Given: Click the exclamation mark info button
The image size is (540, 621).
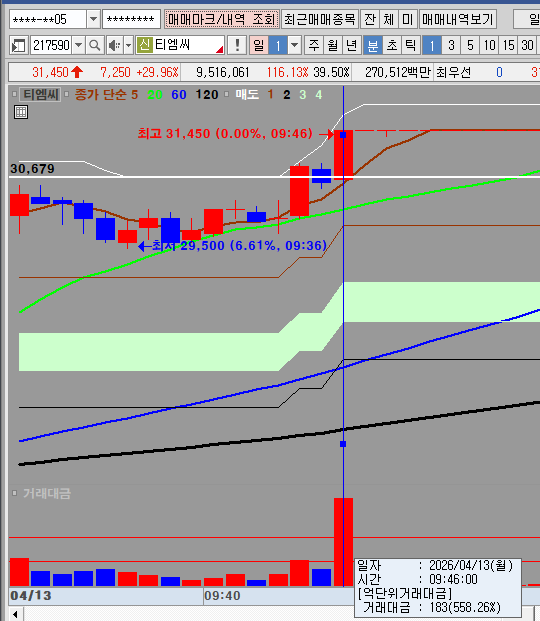Looking at the screenshot, I should (x=237, y=46).
